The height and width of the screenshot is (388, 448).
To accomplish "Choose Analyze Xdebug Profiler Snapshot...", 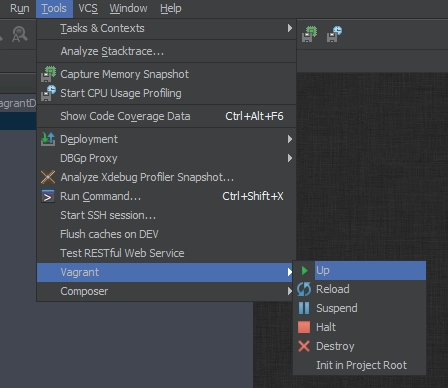I will click(x=166, y=177).
